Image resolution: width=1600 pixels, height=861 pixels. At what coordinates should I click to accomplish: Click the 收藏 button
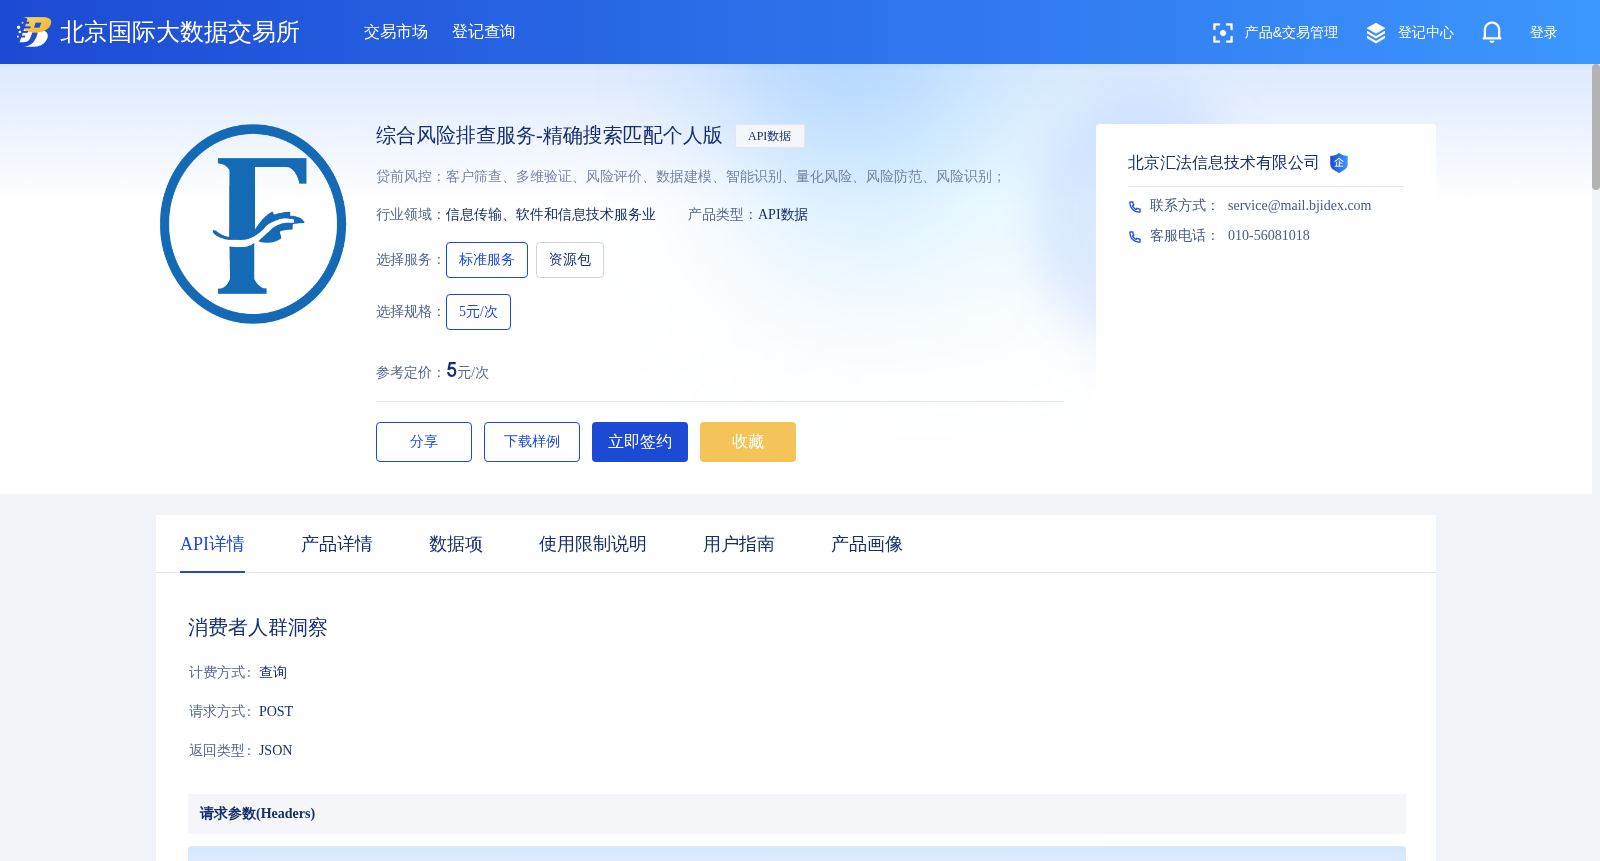pyautogui.click(x=748, y=442)
